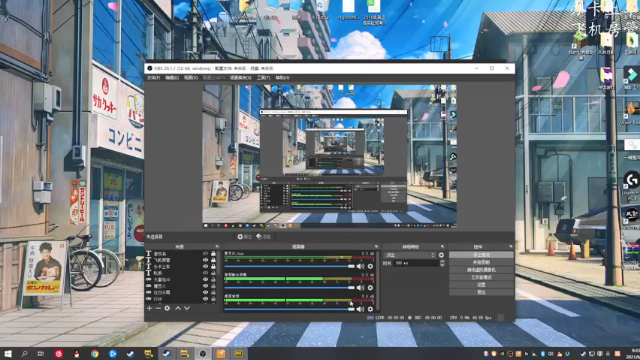Viewport: 640px width, 360px height.
Task: Move selected source up with the arrow
Action: pyautogui.click(x=178, y=308)
